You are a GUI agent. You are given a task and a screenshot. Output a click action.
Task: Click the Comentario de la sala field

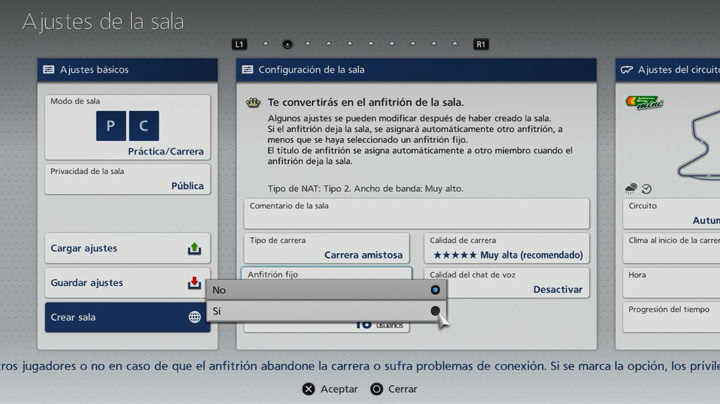pyautogui.click(x=416, y=213)
